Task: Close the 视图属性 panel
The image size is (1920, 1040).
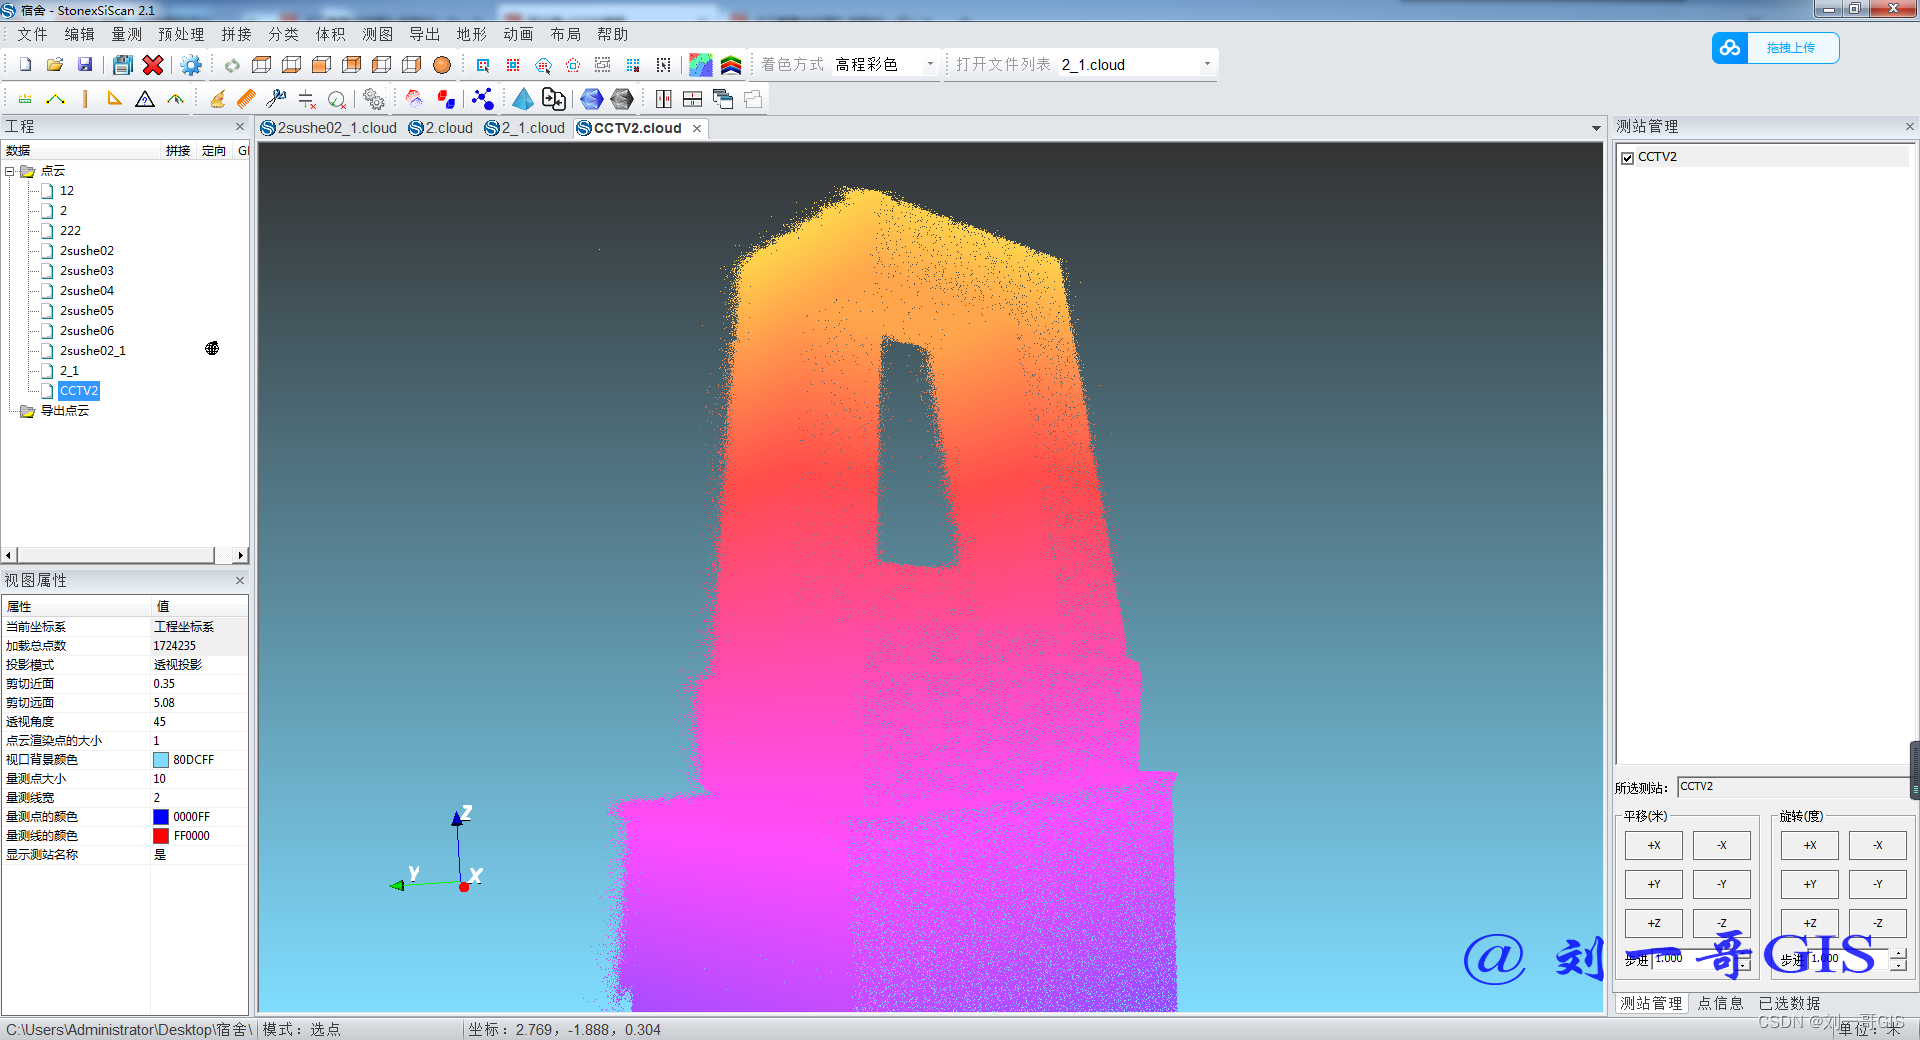Action: [240, 580]
